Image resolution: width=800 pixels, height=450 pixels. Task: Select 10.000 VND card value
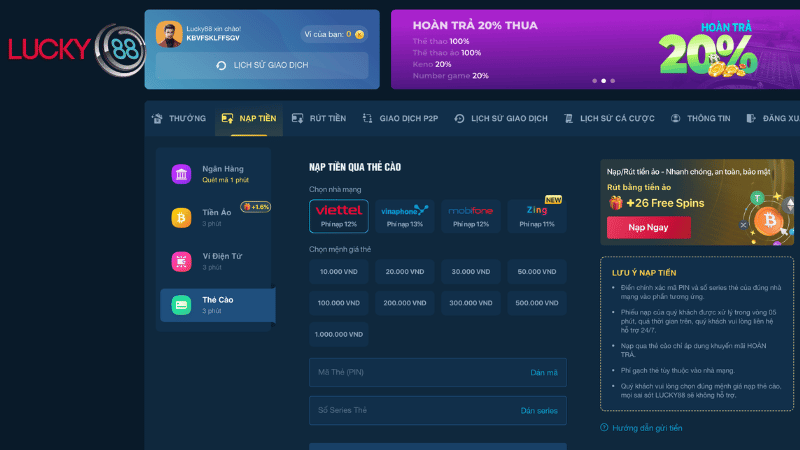(339, 271)
